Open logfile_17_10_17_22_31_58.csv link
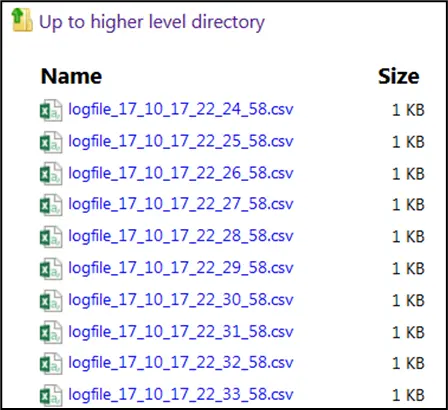448x410 pixels. coord(181,332)
